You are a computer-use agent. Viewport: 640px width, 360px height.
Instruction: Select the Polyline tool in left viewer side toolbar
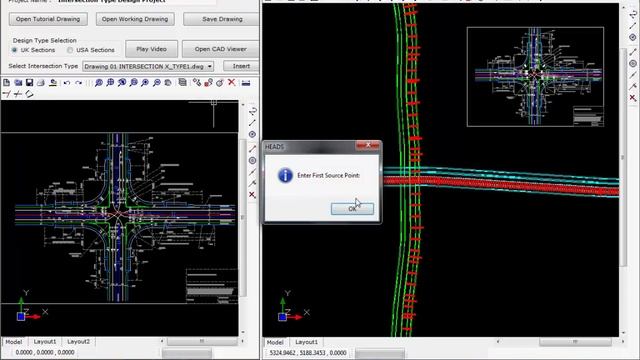[252, 111]
